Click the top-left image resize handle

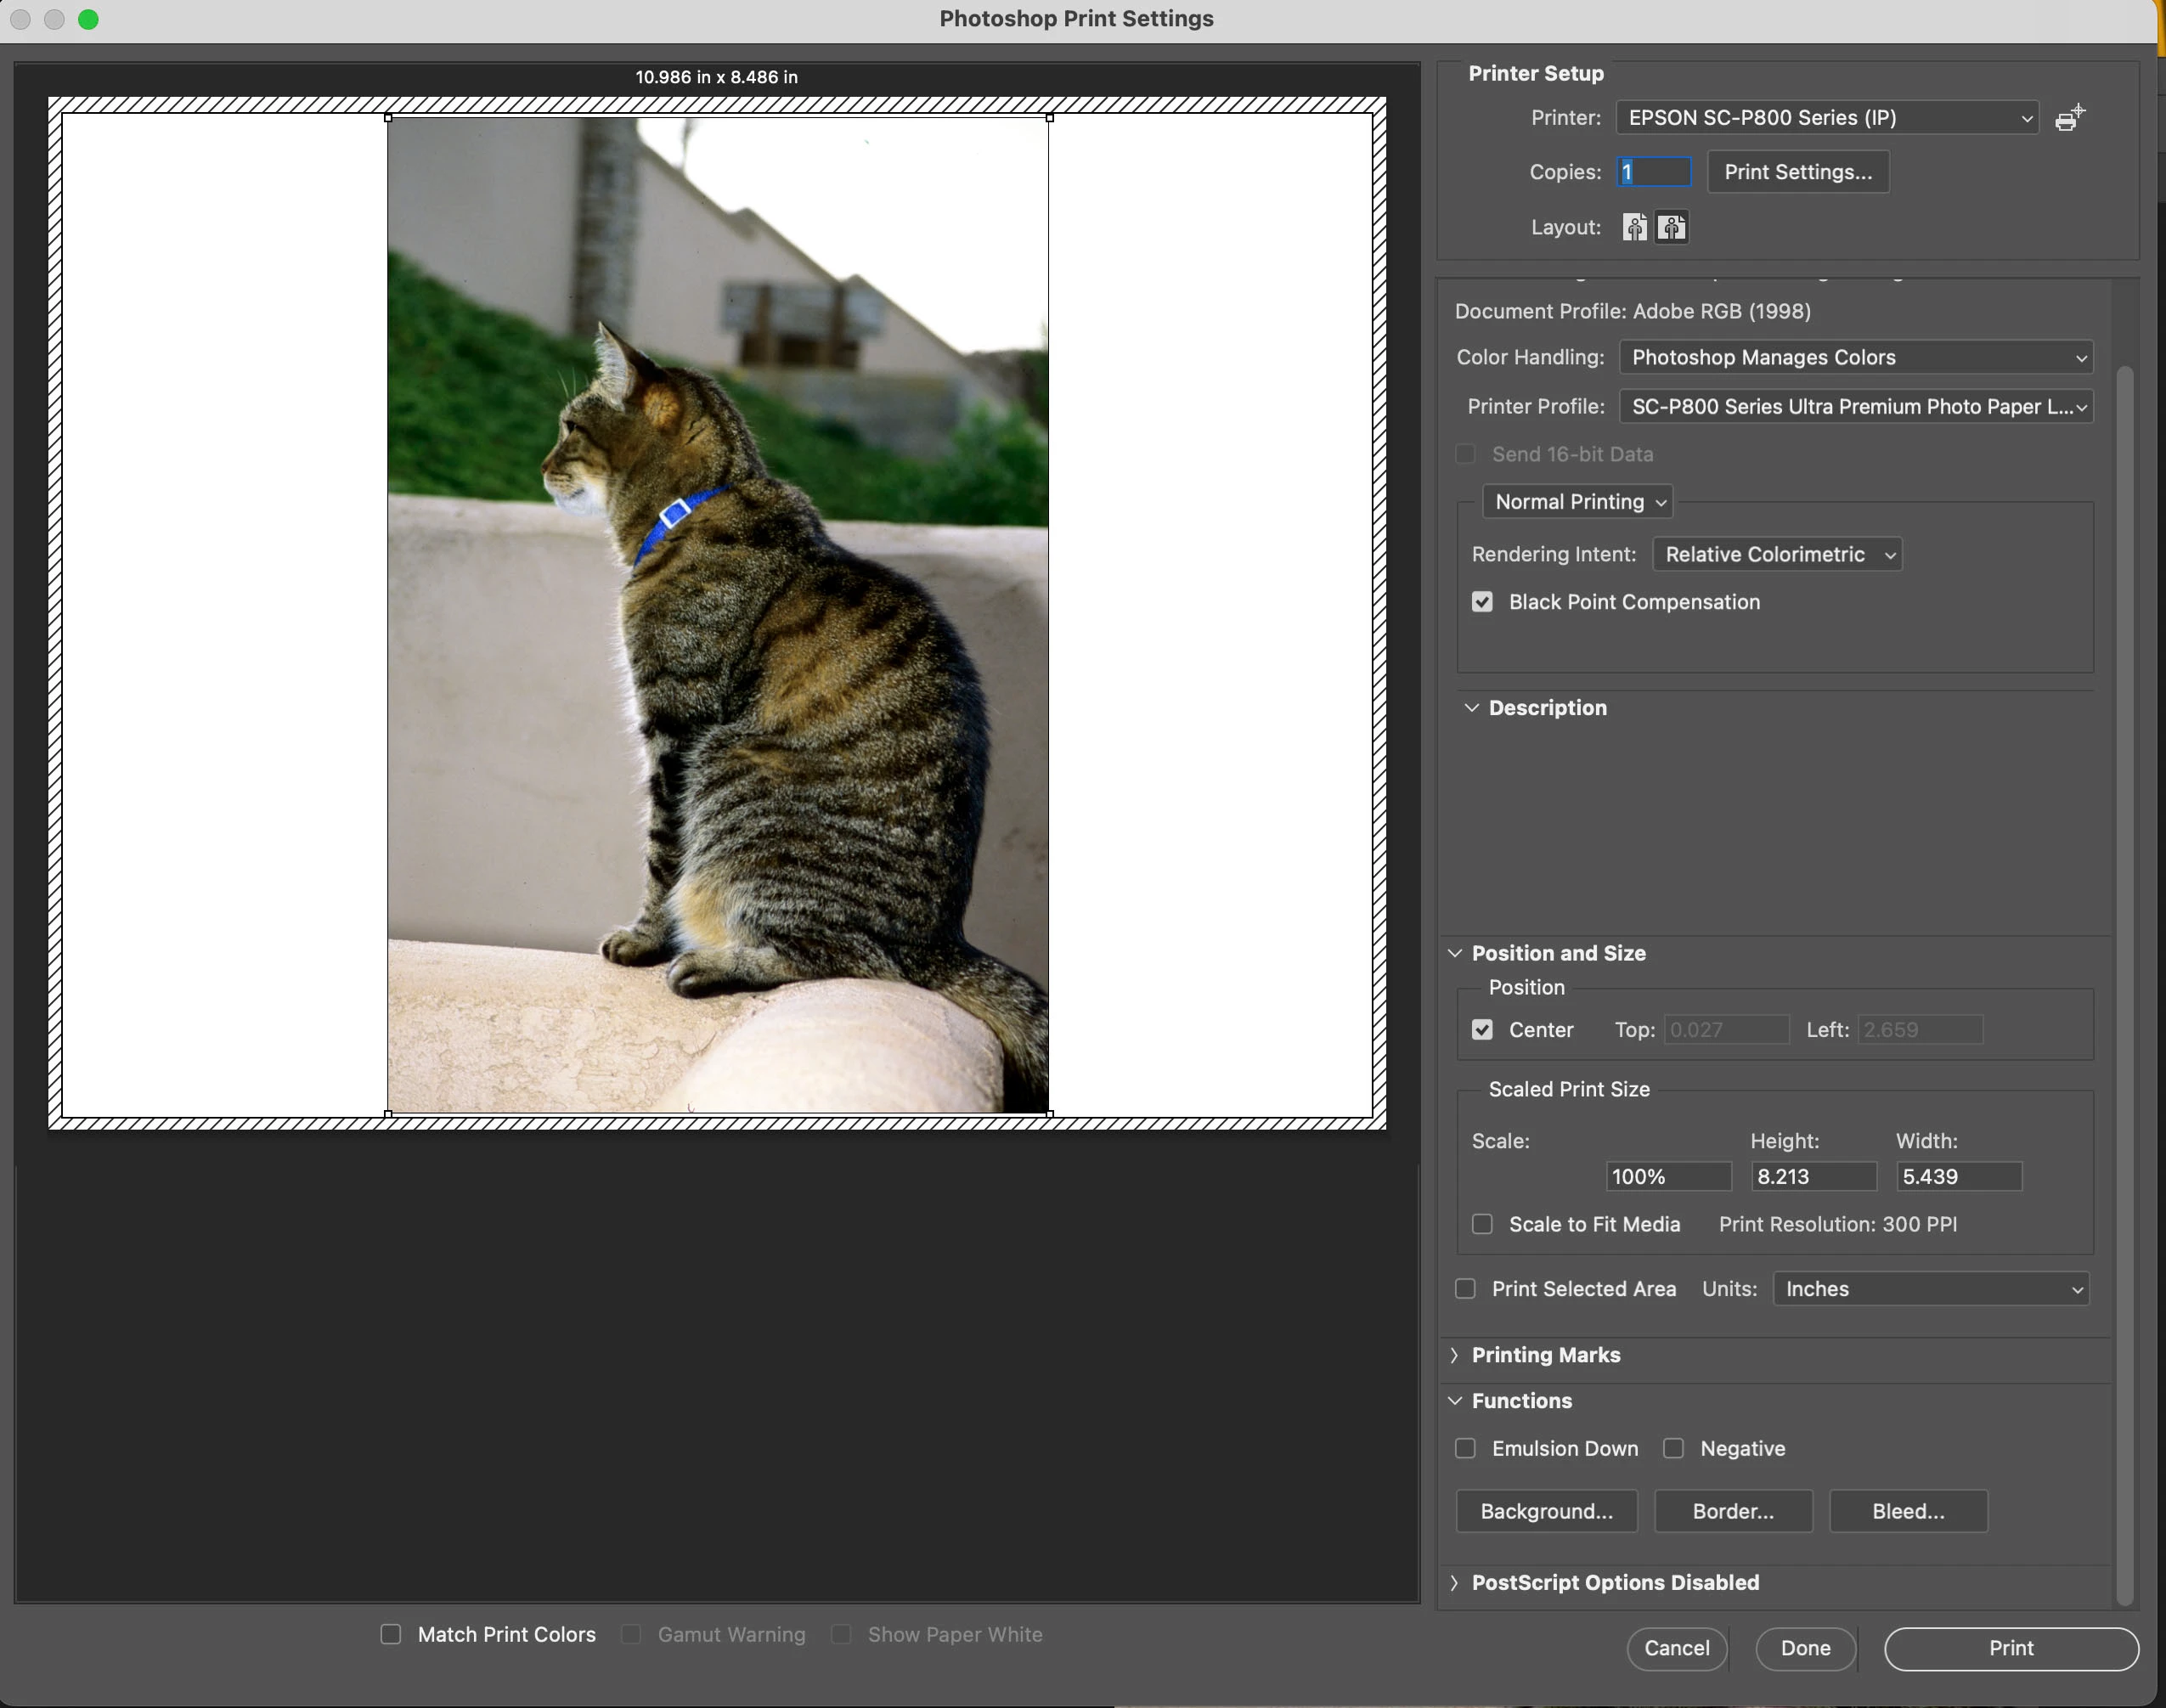389,118
